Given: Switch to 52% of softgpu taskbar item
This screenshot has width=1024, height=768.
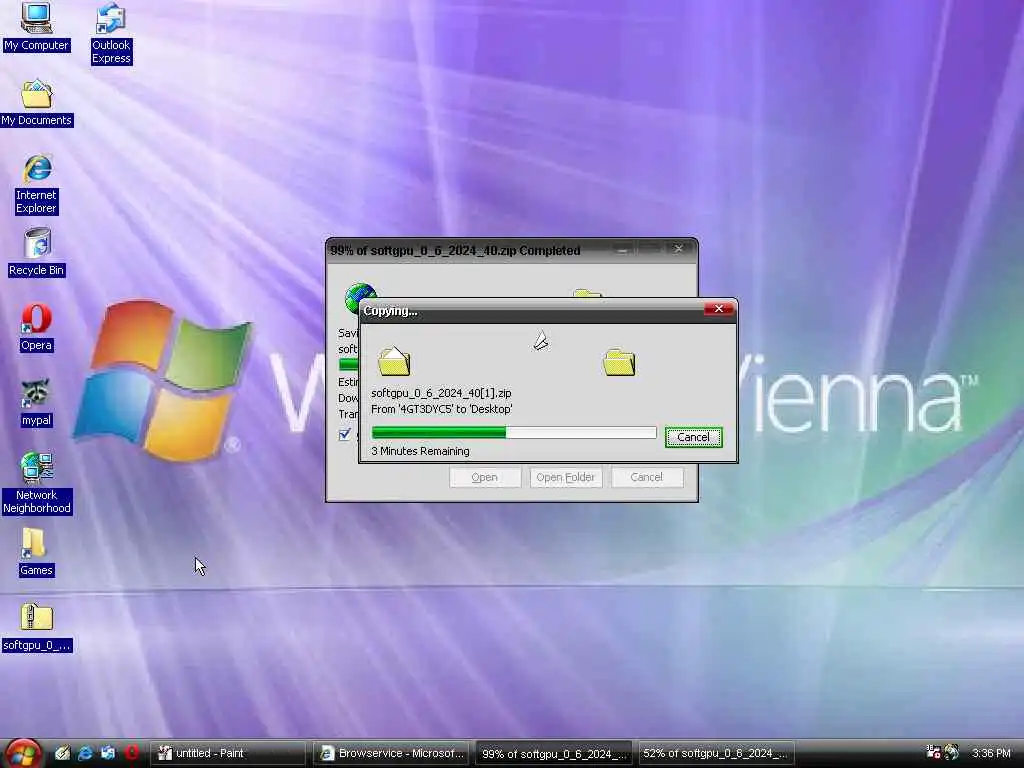Looking at the screenshot, I should click(715, 753).
